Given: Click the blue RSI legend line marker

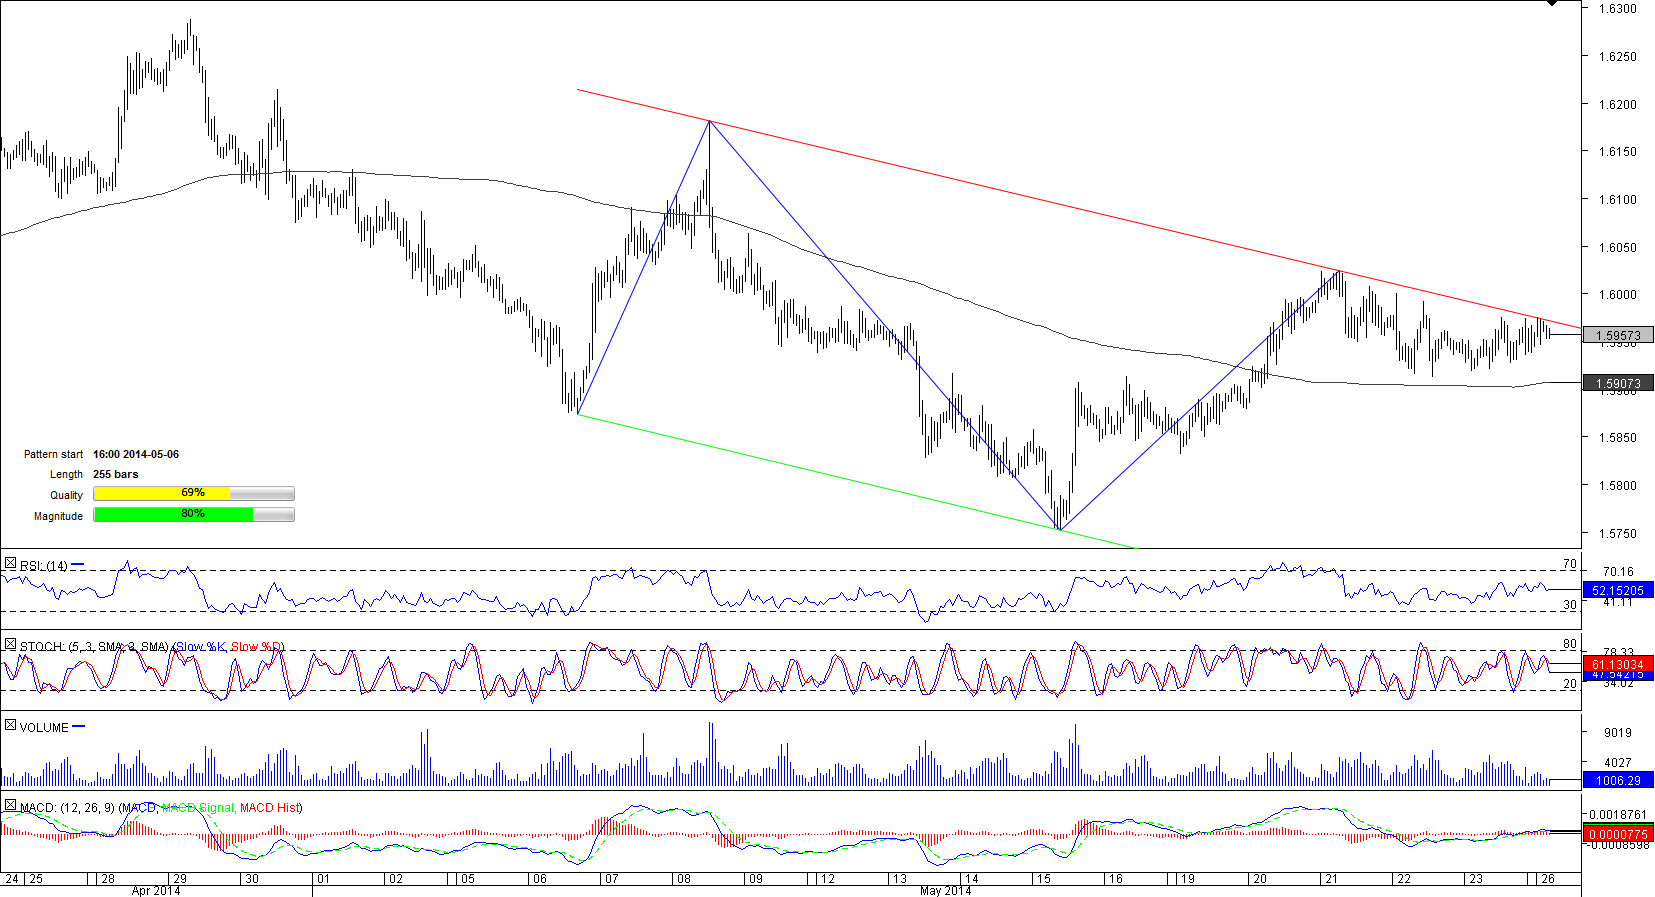Looking at the screenshot, I should point(78,565).
